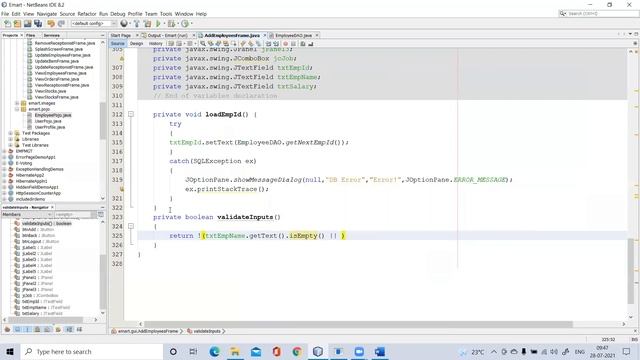Click the Undo toolbar icon
Viewport: 640px width, 360px height.
[x=51, y=24]
